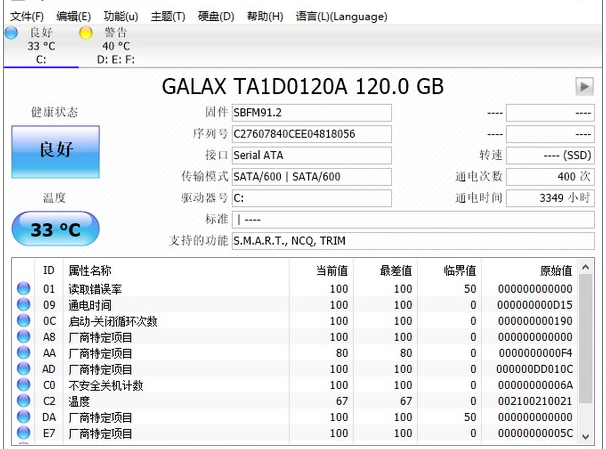Click the 33 °C temperature button
Screen dimensions: 606x449
point(56,229)
